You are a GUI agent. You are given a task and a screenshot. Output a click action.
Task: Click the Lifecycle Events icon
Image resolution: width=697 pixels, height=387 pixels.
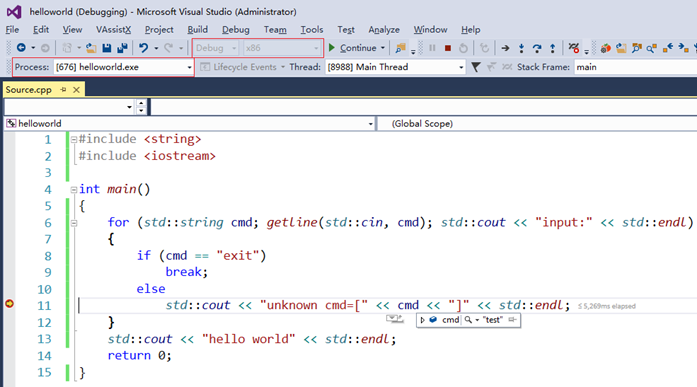[205, 67]
